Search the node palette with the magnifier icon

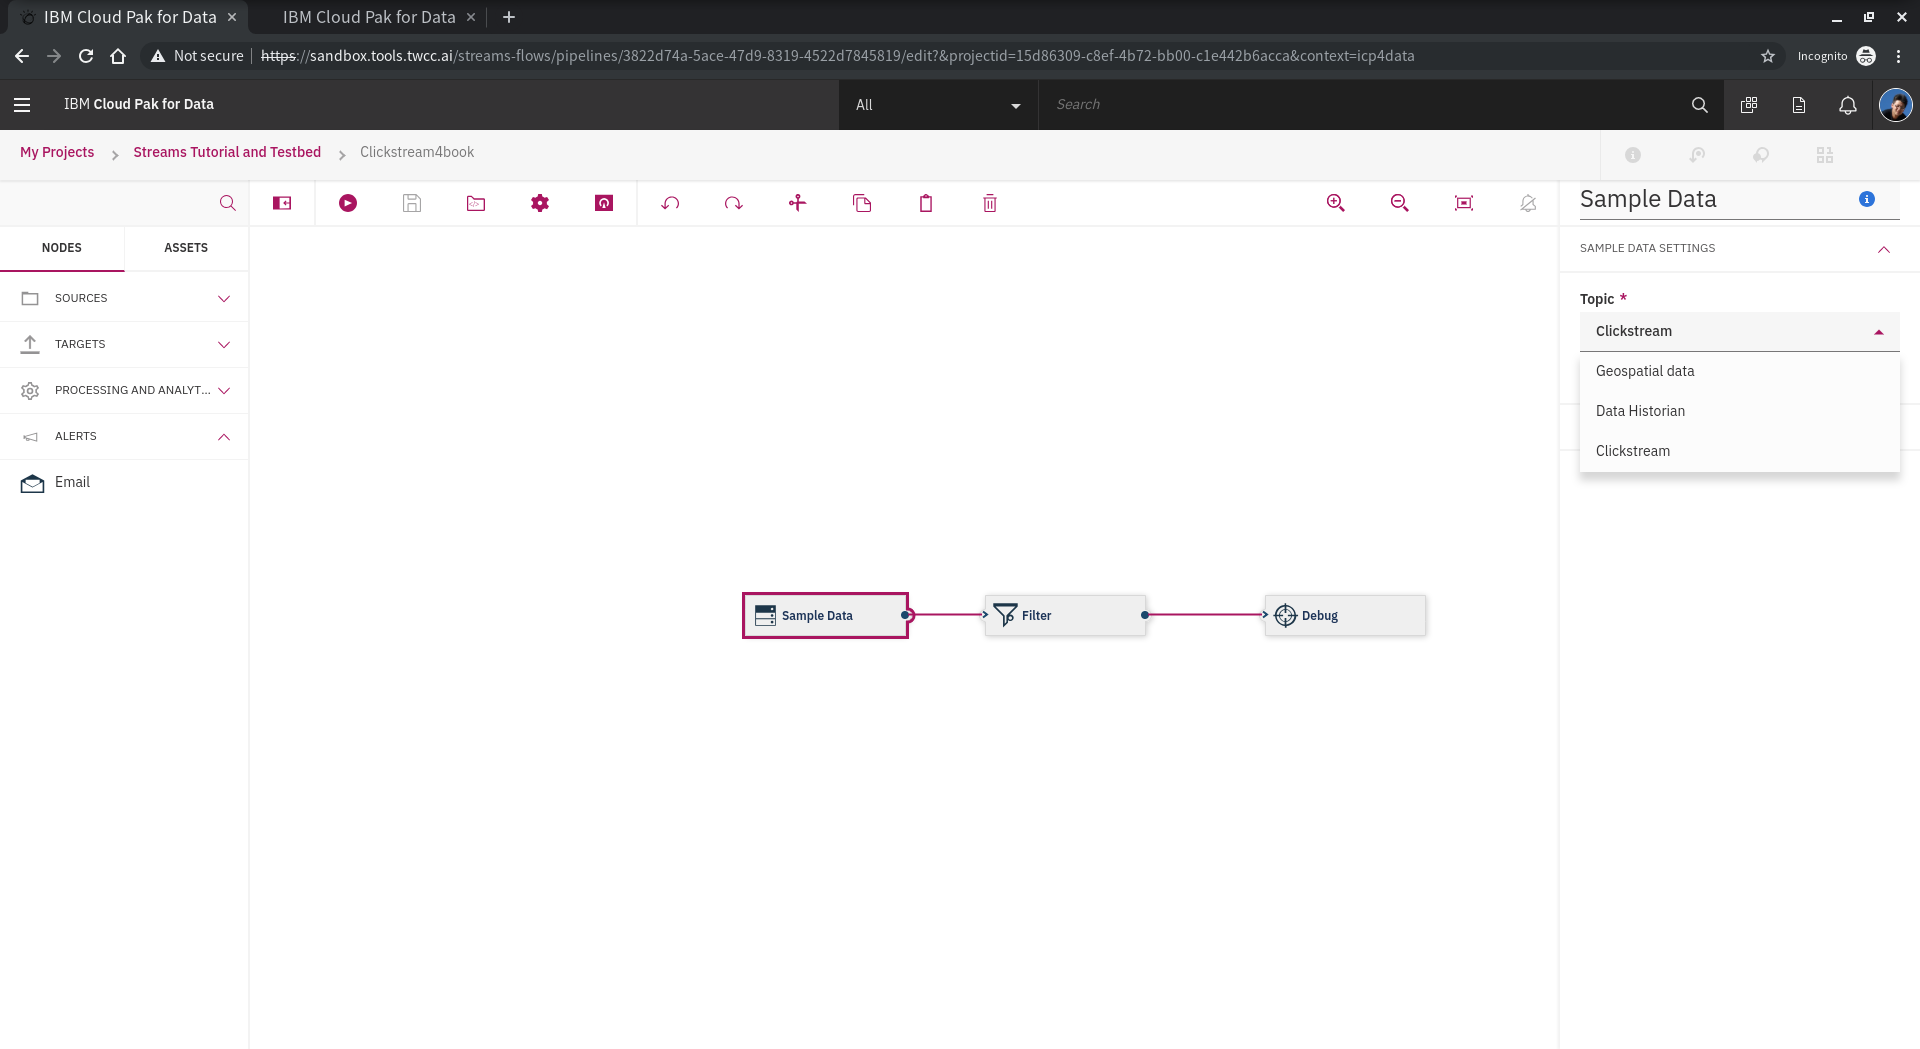(x=228, y=203)
